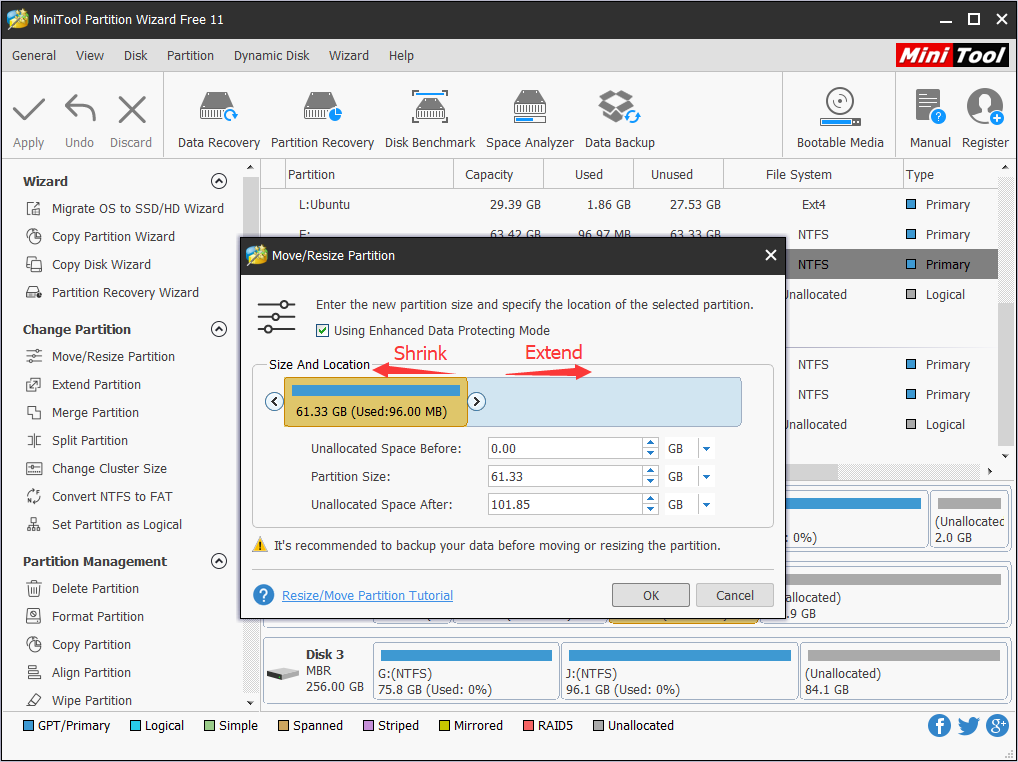Select Unallocated 84.1 GB on Disk 3

pos(904,672)
